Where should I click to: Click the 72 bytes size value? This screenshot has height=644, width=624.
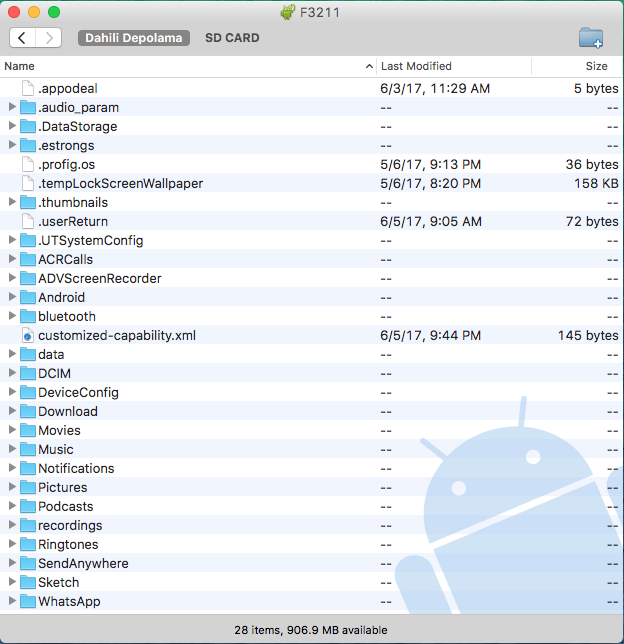coord(592,222)
